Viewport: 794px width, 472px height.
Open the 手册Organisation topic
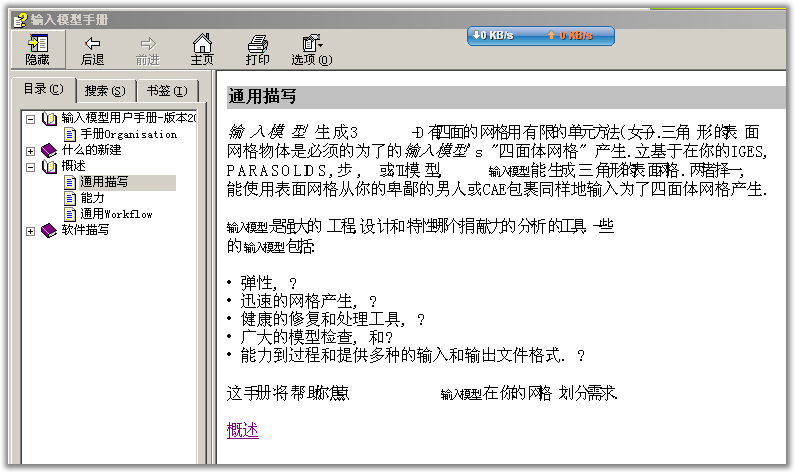[x=129, y=134]
